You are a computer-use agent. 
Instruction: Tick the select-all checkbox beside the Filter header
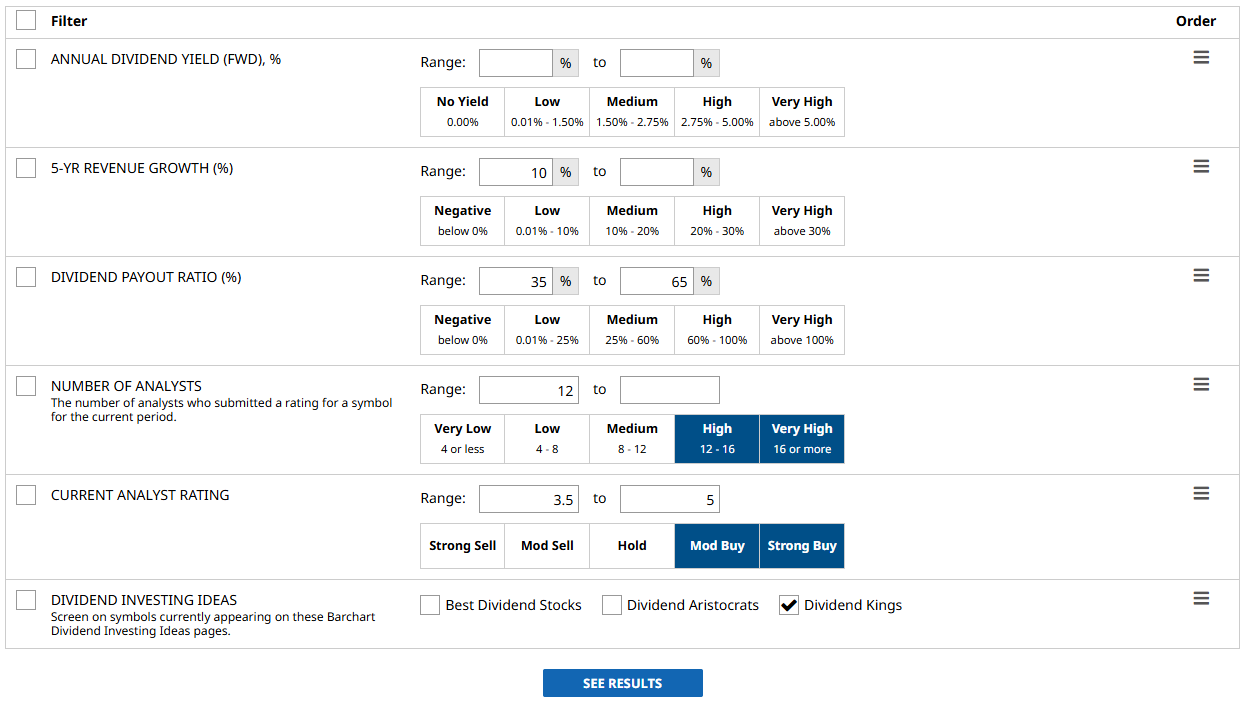coord(26,20)
